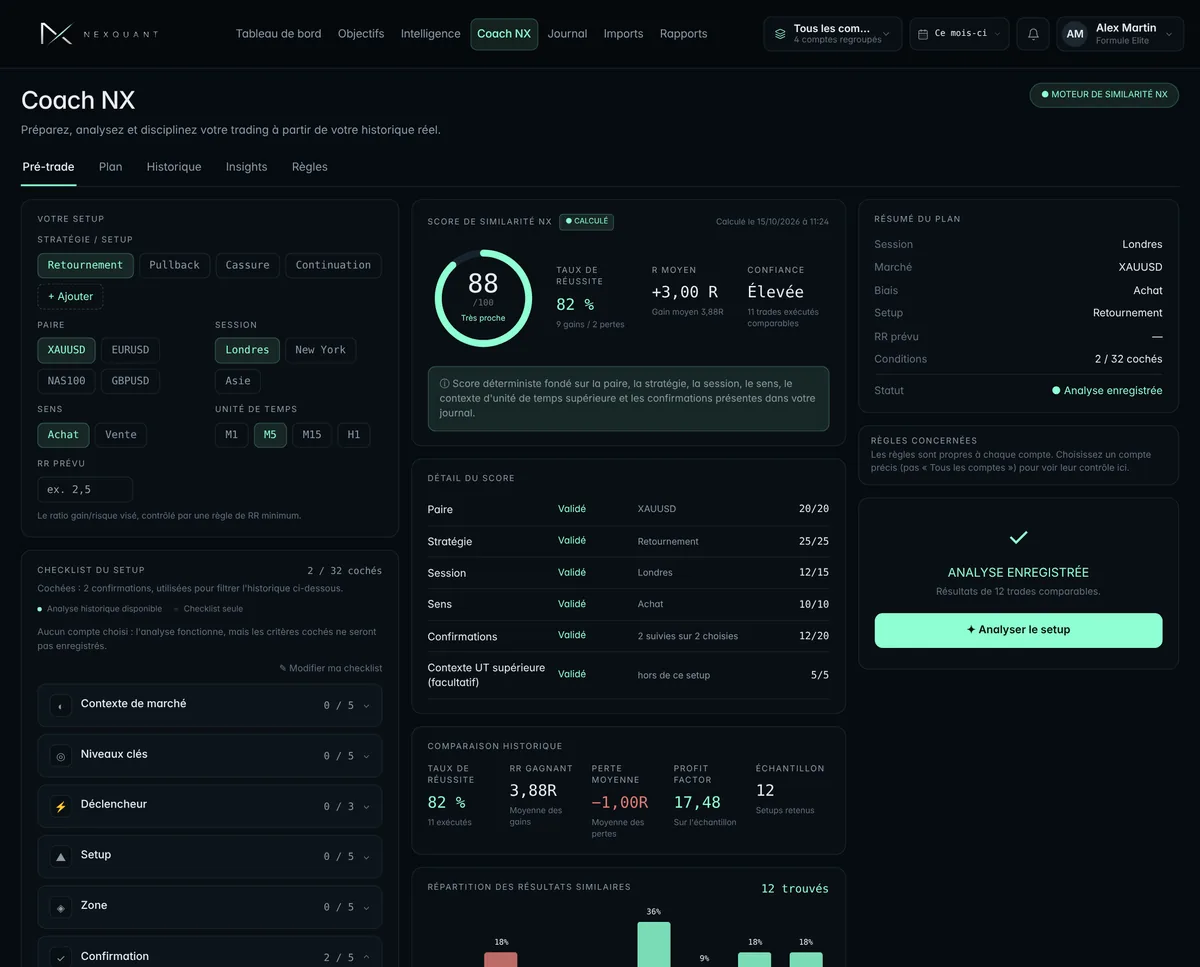The image size is (1200, 967).
Task: Click Modifier ma checklist link
Action: click(x=330, y=668)
